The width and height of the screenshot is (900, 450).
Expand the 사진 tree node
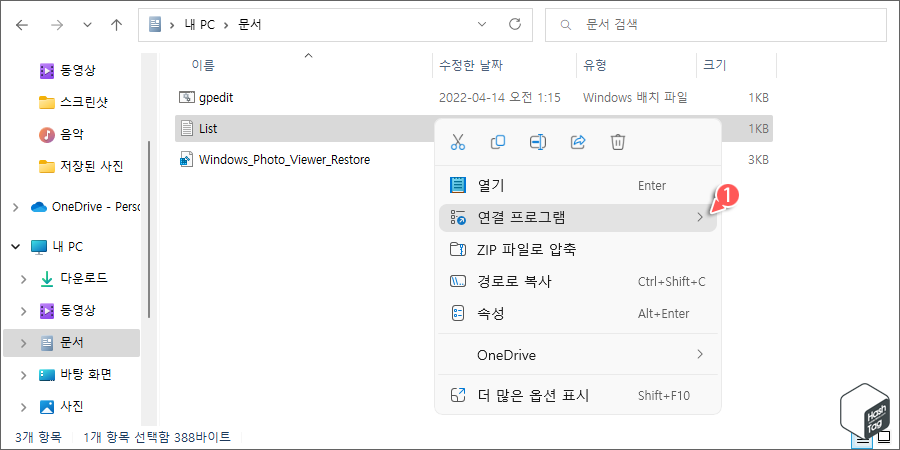click(x=24, y=408)
